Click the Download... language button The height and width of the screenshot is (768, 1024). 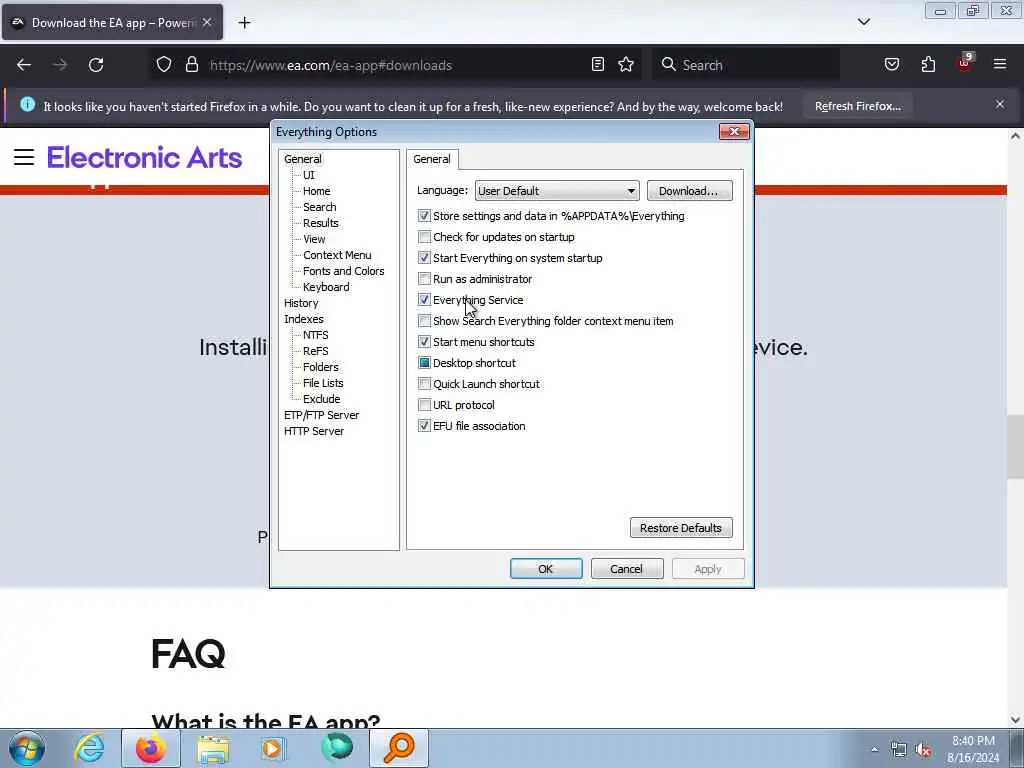(x=690, y=191)
